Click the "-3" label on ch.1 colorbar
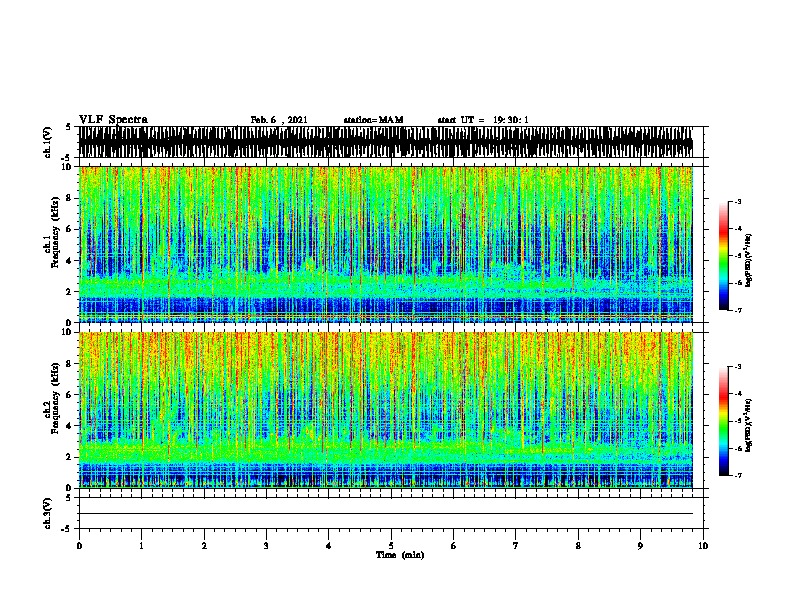The height and width of the screenshot is (612, 792). point(737,201)
